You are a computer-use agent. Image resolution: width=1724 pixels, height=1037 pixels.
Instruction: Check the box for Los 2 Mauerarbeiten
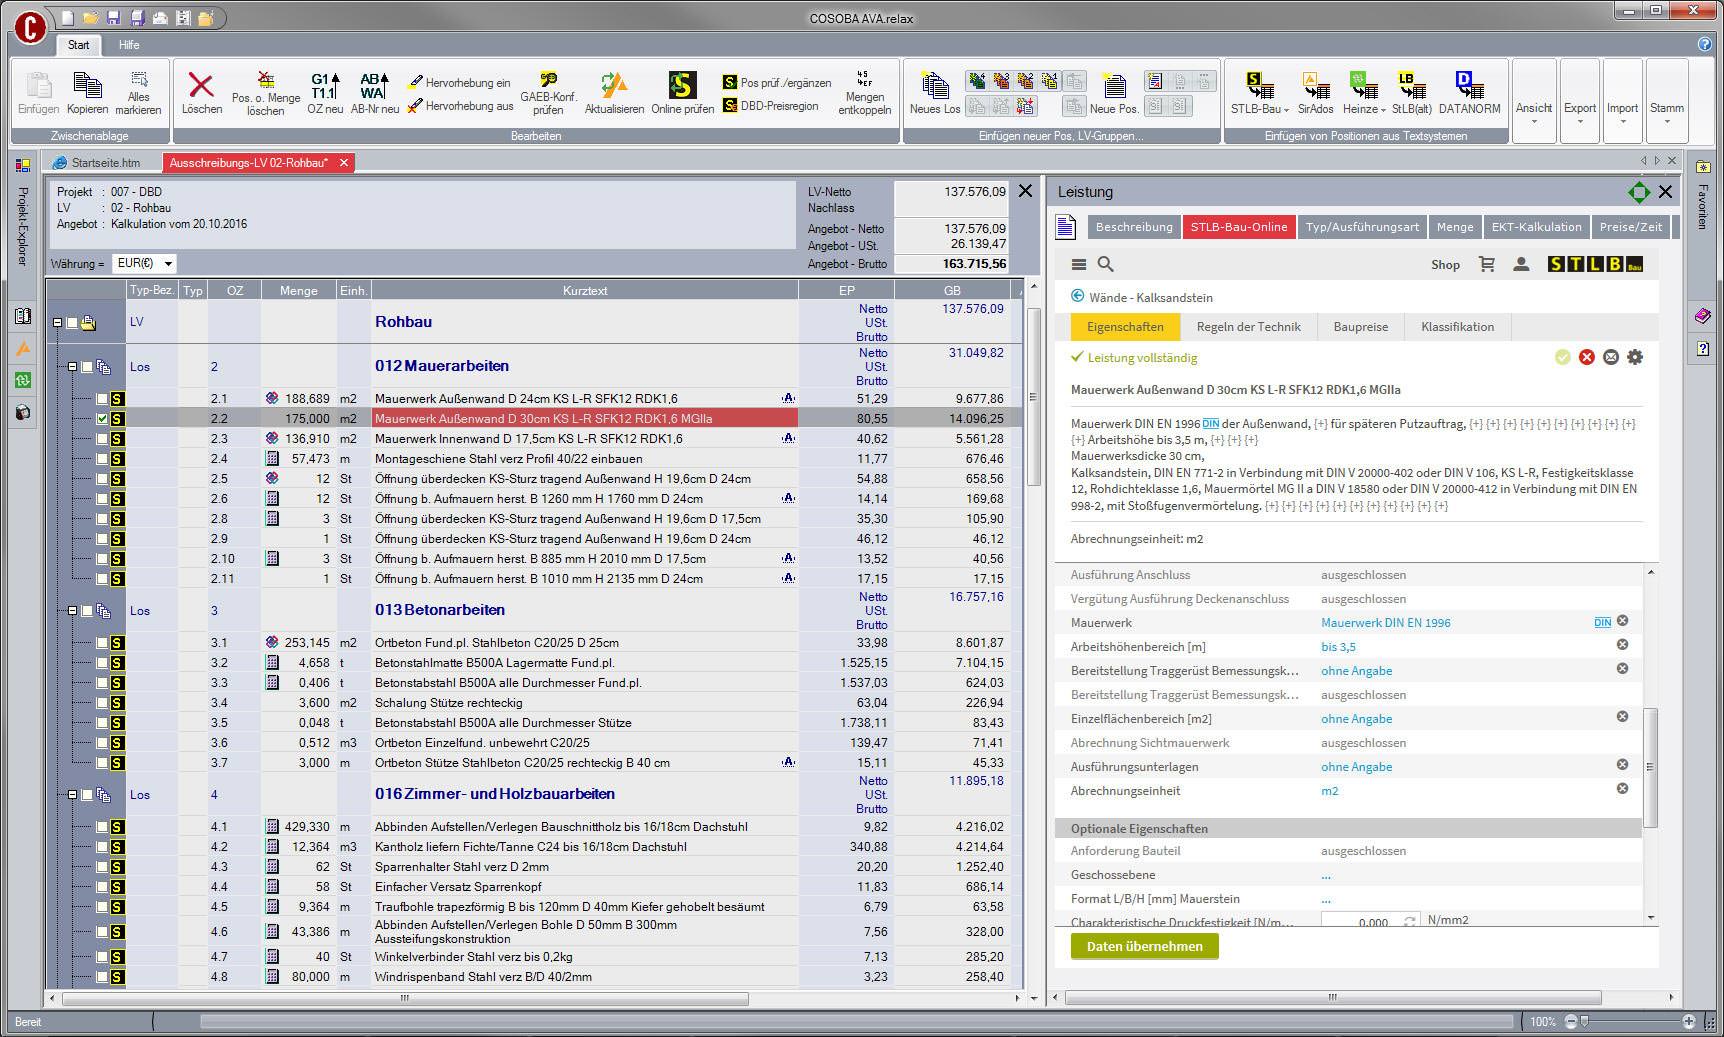coord(87,367)
